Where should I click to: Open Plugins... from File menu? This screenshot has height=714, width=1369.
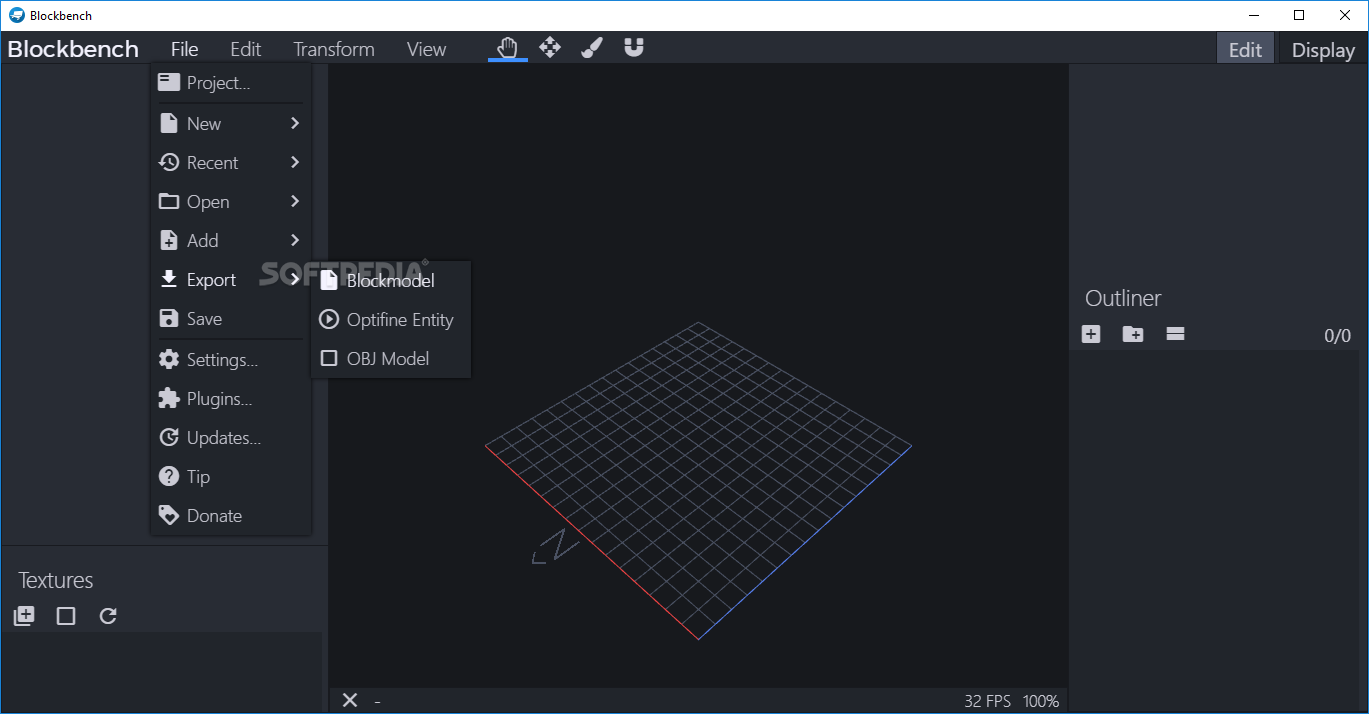[230, 398]
